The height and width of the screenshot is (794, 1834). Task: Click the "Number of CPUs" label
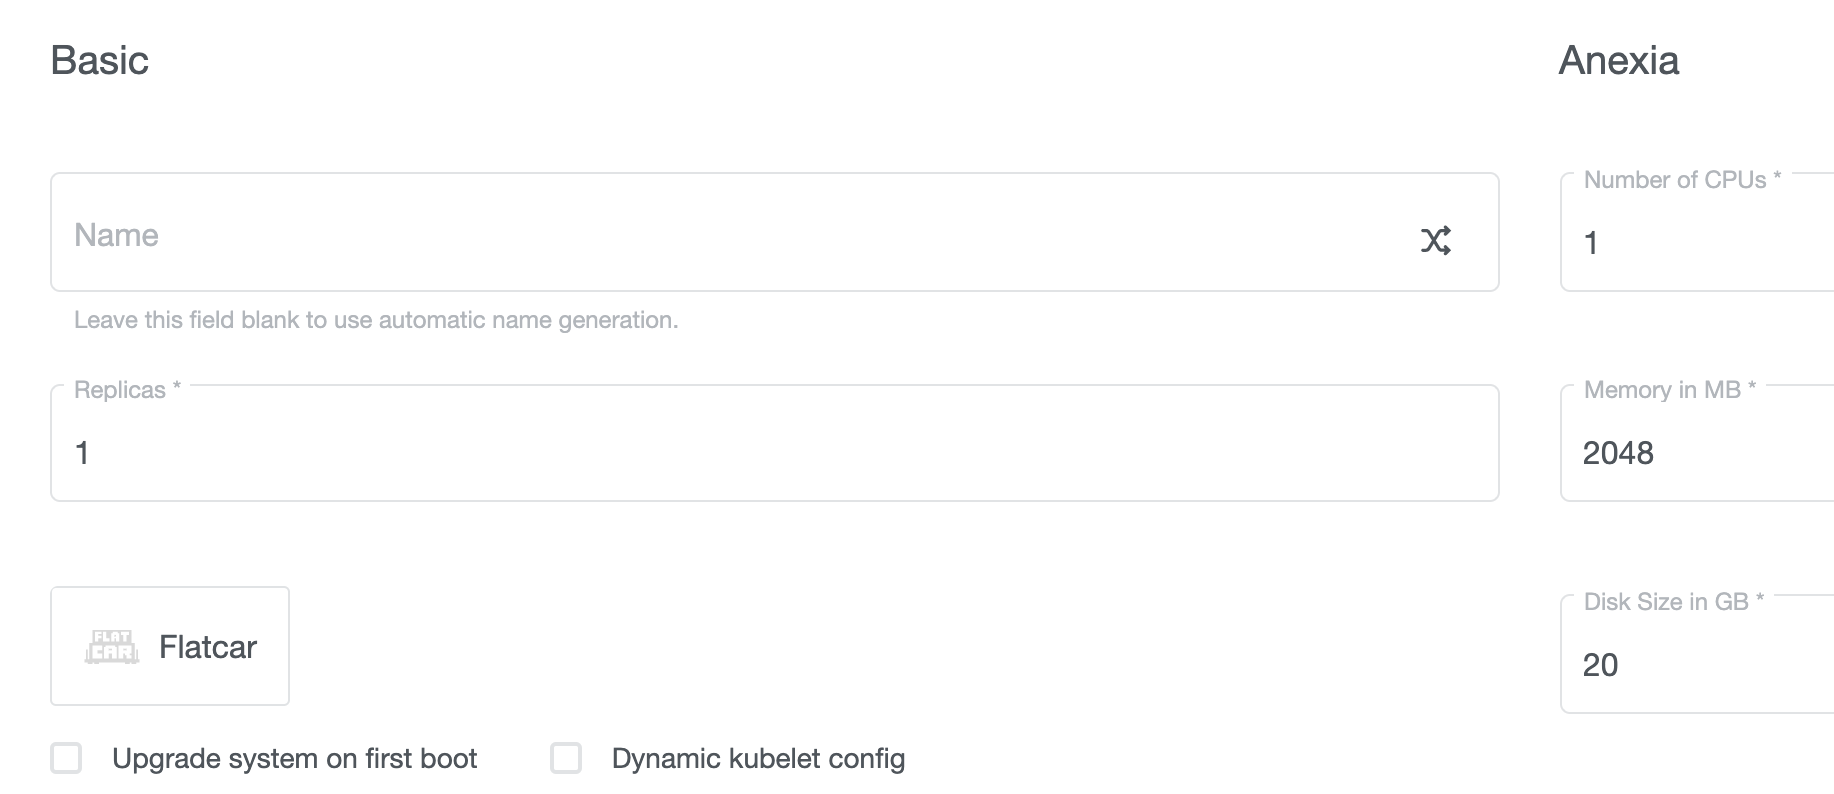point(1682,180)
